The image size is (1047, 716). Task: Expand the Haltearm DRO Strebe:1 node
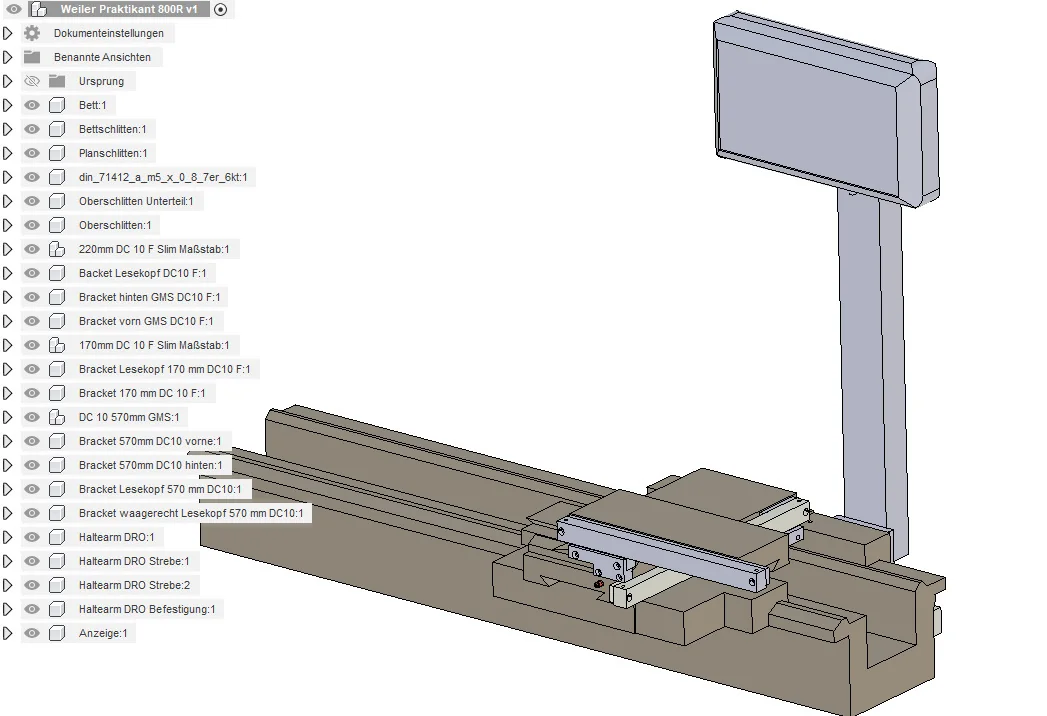[7, 561]
